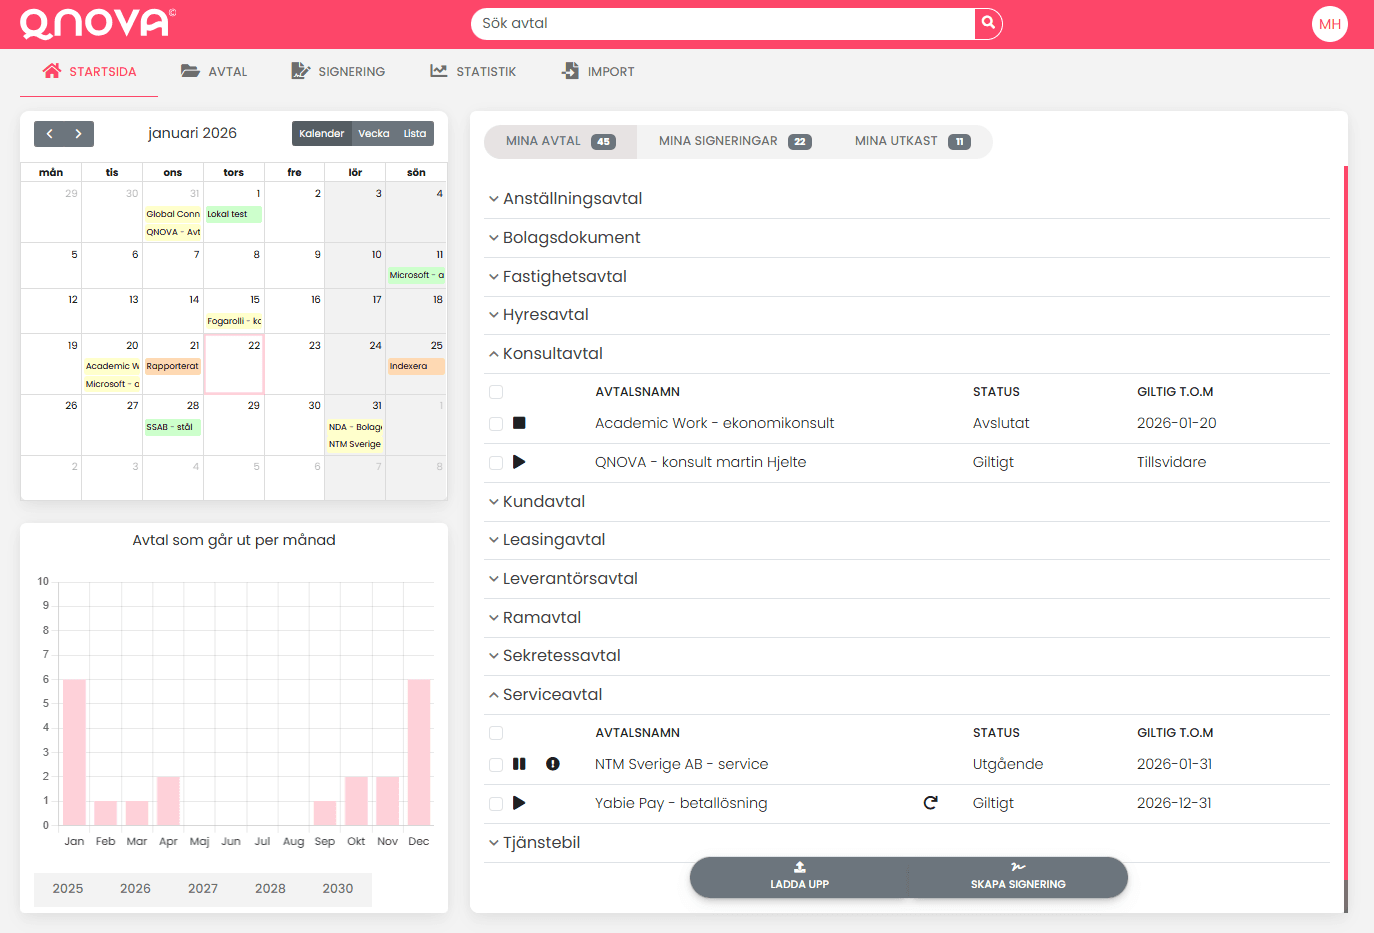The image size is (1374, 933).
Task: Expand the Ramavtal section
Action: [907, 618]
